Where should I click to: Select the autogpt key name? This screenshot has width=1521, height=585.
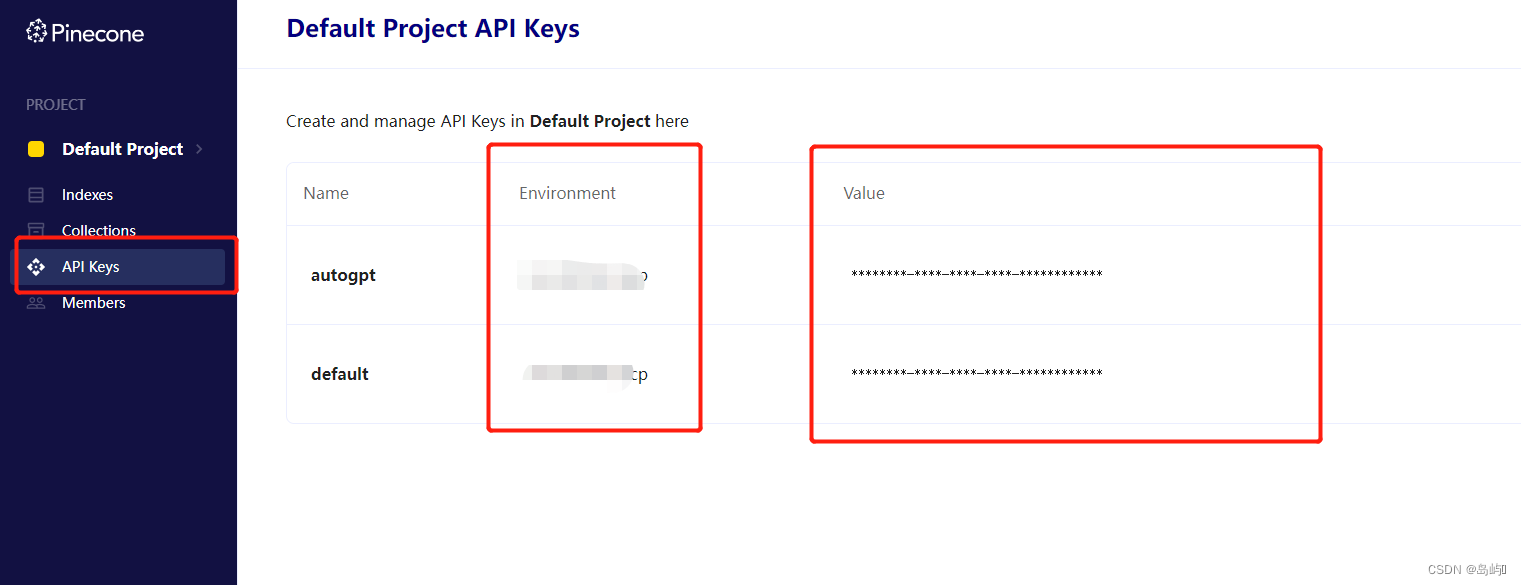tap(343, 275)
